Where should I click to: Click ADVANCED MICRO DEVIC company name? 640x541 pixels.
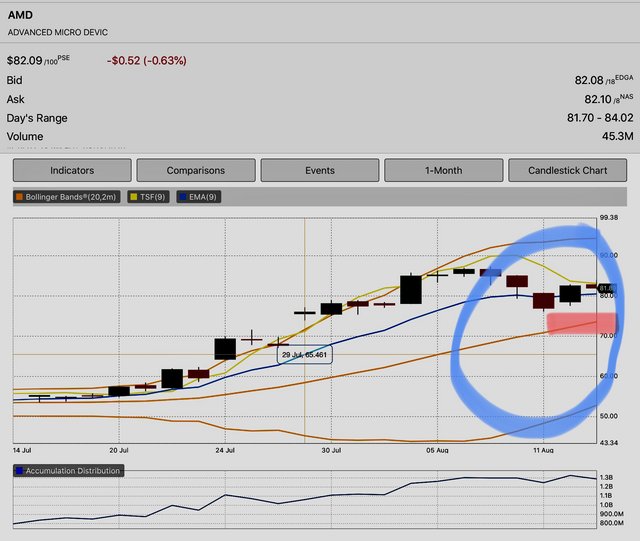point(58,32)
